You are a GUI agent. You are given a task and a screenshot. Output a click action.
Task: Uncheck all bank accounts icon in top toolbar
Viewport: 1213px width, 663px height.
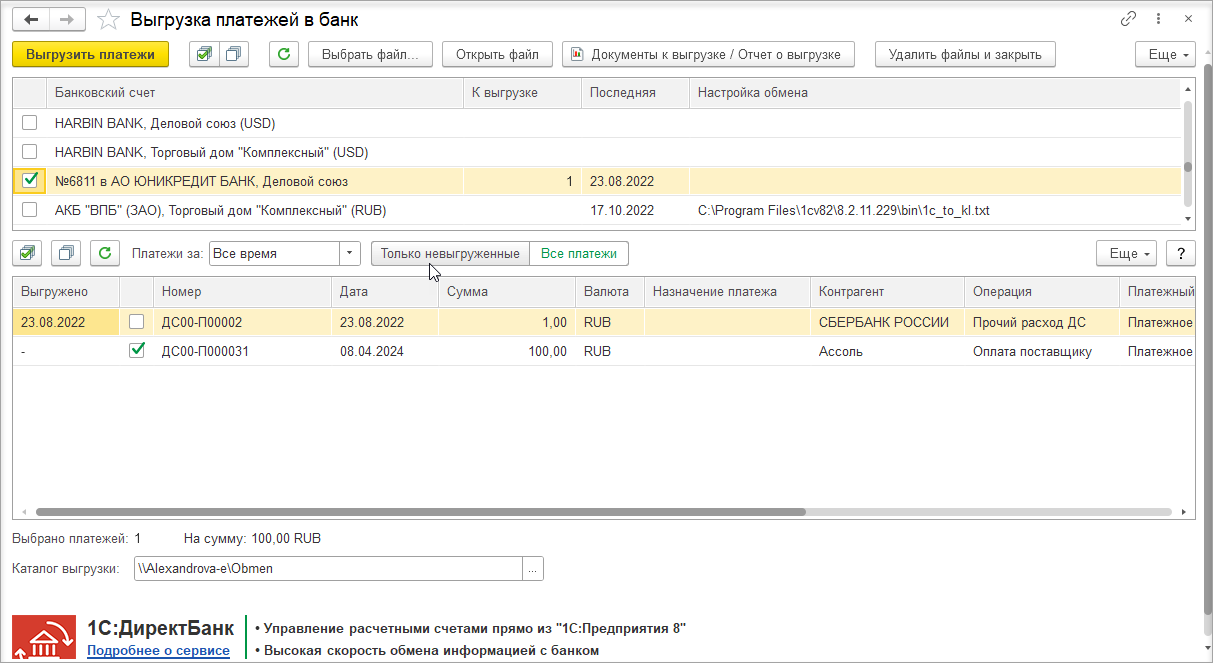click(x=234, y=55)
